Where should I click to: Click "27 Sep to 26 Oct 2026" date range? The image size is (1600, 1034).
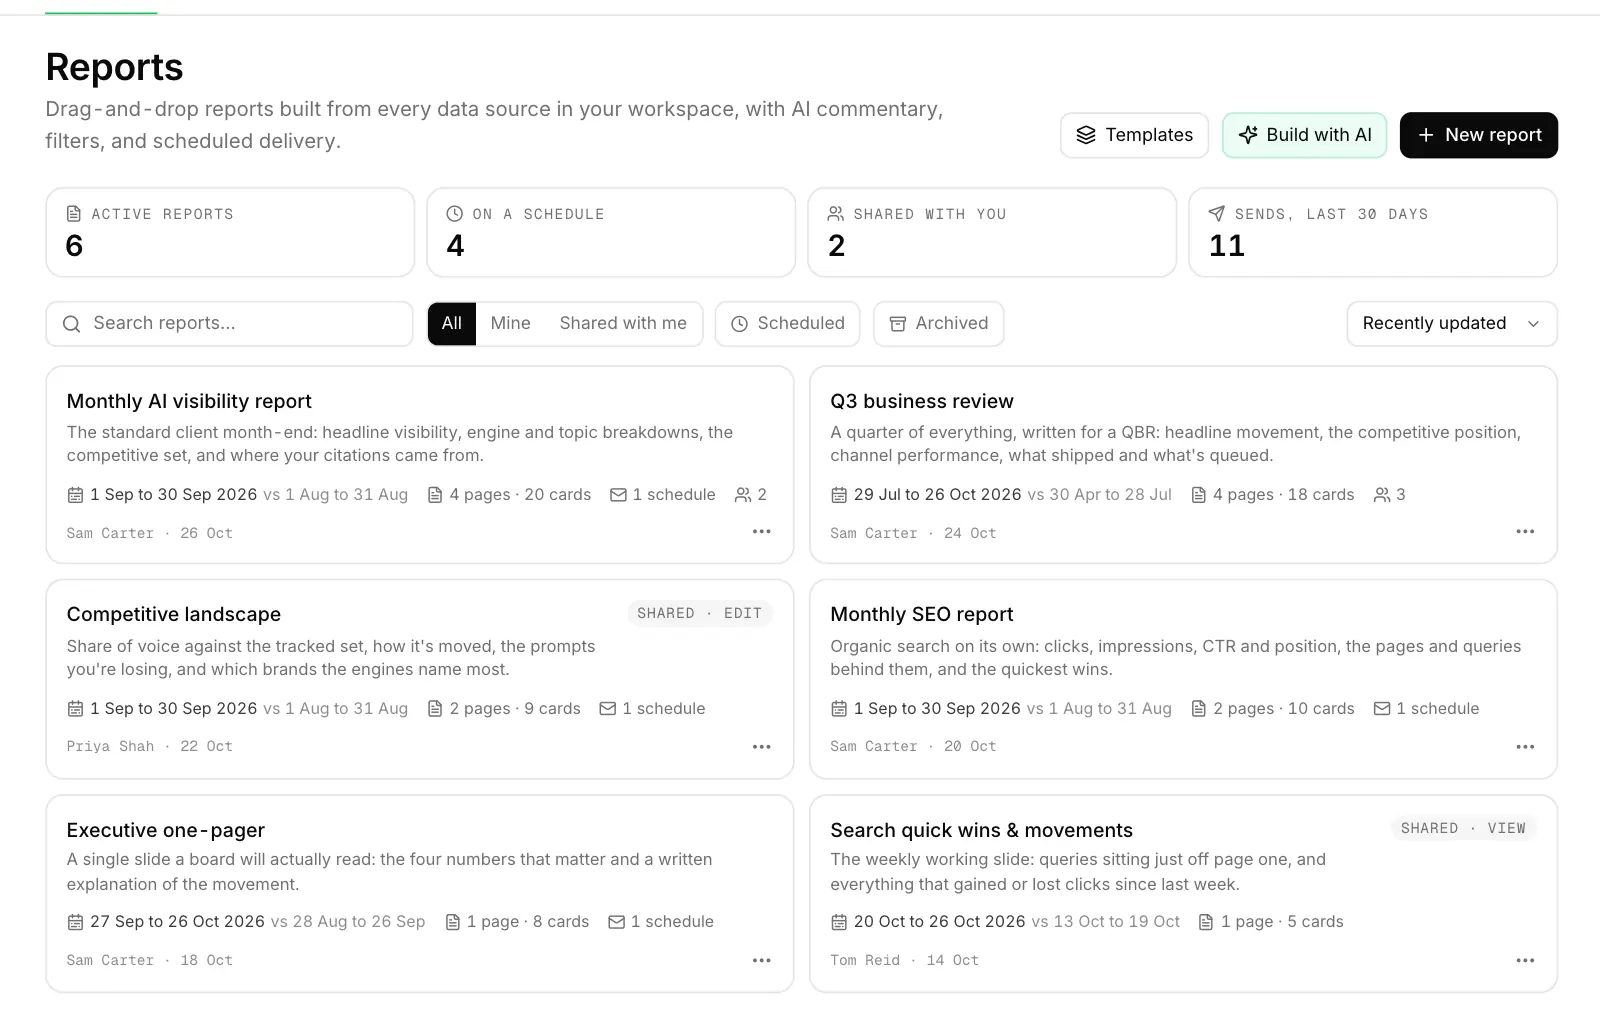click(177, 922)
